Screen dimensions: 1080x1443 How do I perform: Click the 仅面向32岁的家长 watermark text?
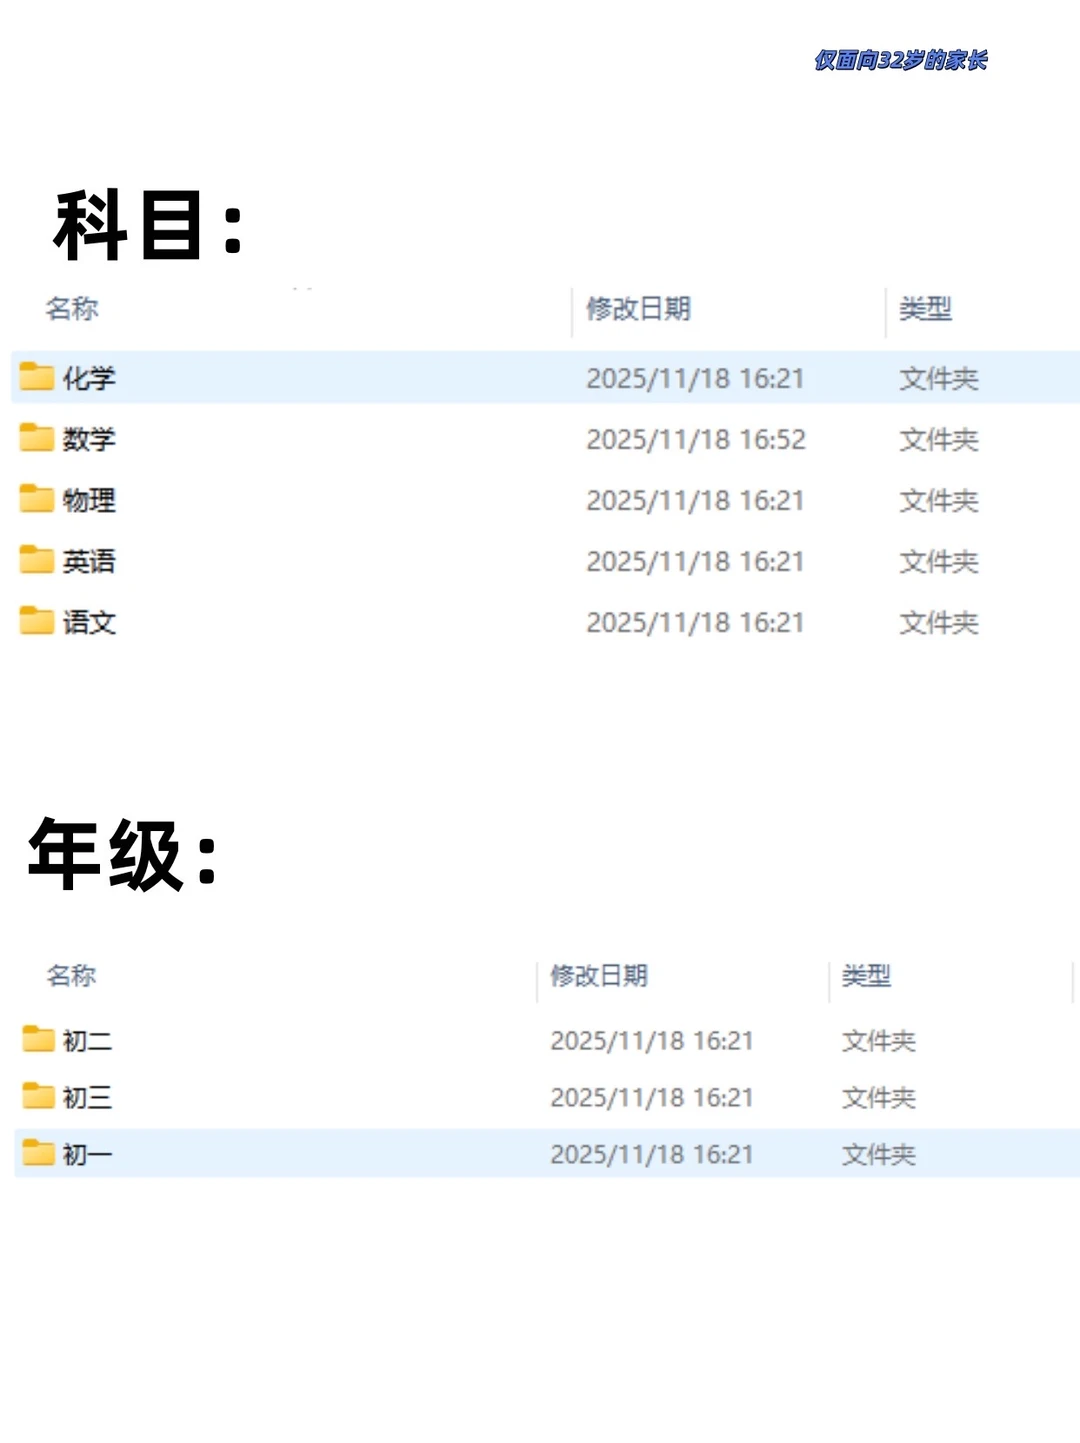[x=899, y=60]
